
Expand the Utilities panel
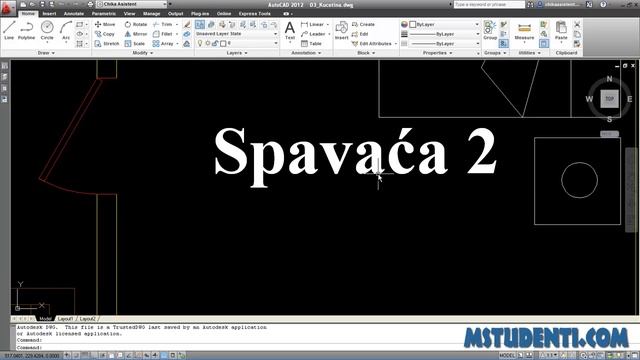[x=529, y=53]
